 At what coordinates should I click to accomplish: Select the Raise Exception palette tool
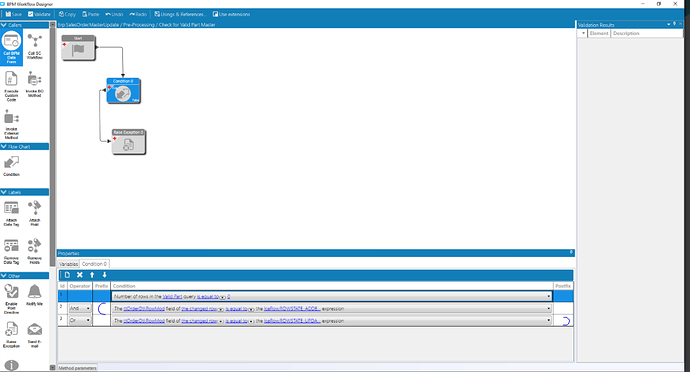pos(11,335)
